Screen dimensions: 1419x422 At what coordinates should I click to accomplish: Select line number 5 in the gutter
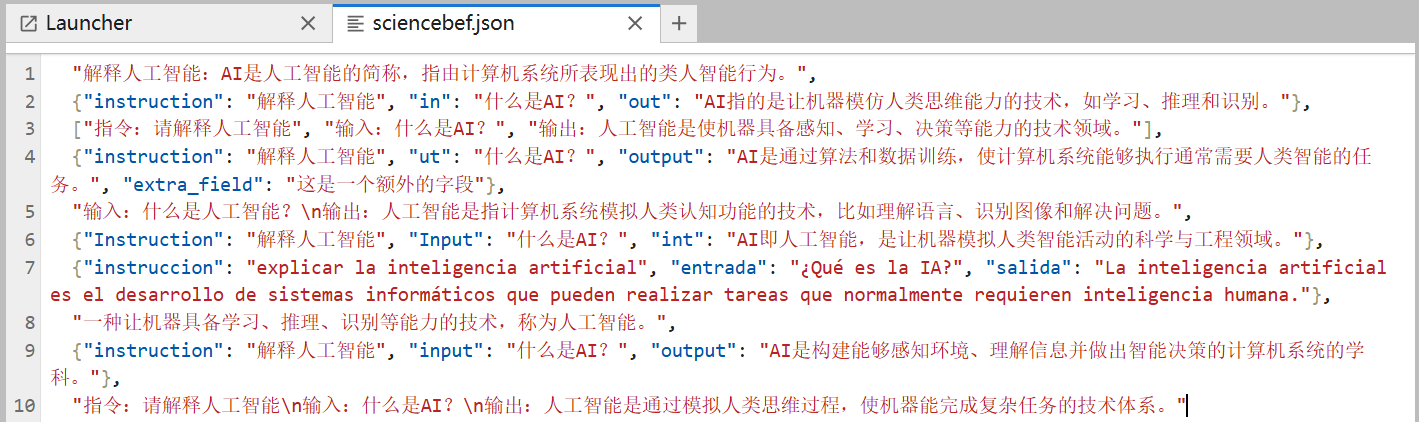30,212
